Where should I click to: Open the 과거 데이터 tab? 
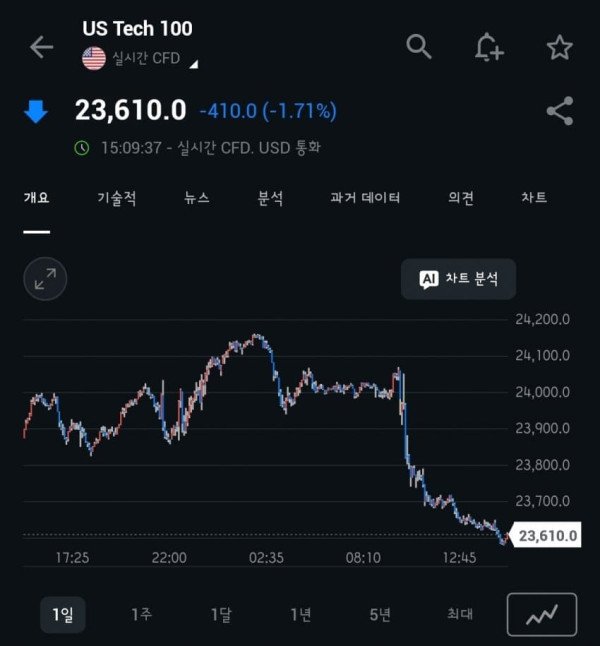click(x=365, y=198)
